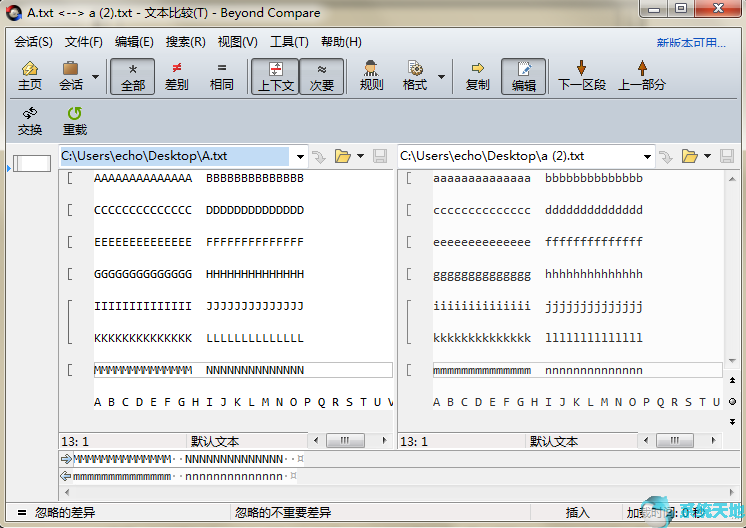Expand right pane folder icon dropdown

[707, 156]
